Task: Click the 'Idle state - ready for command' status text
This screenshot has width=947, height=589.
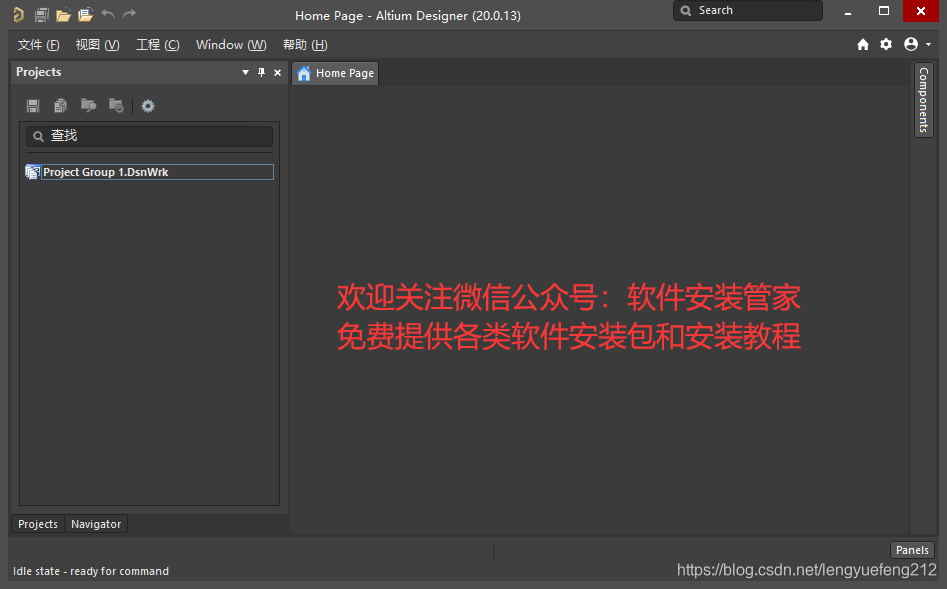Action: [91, 571]
